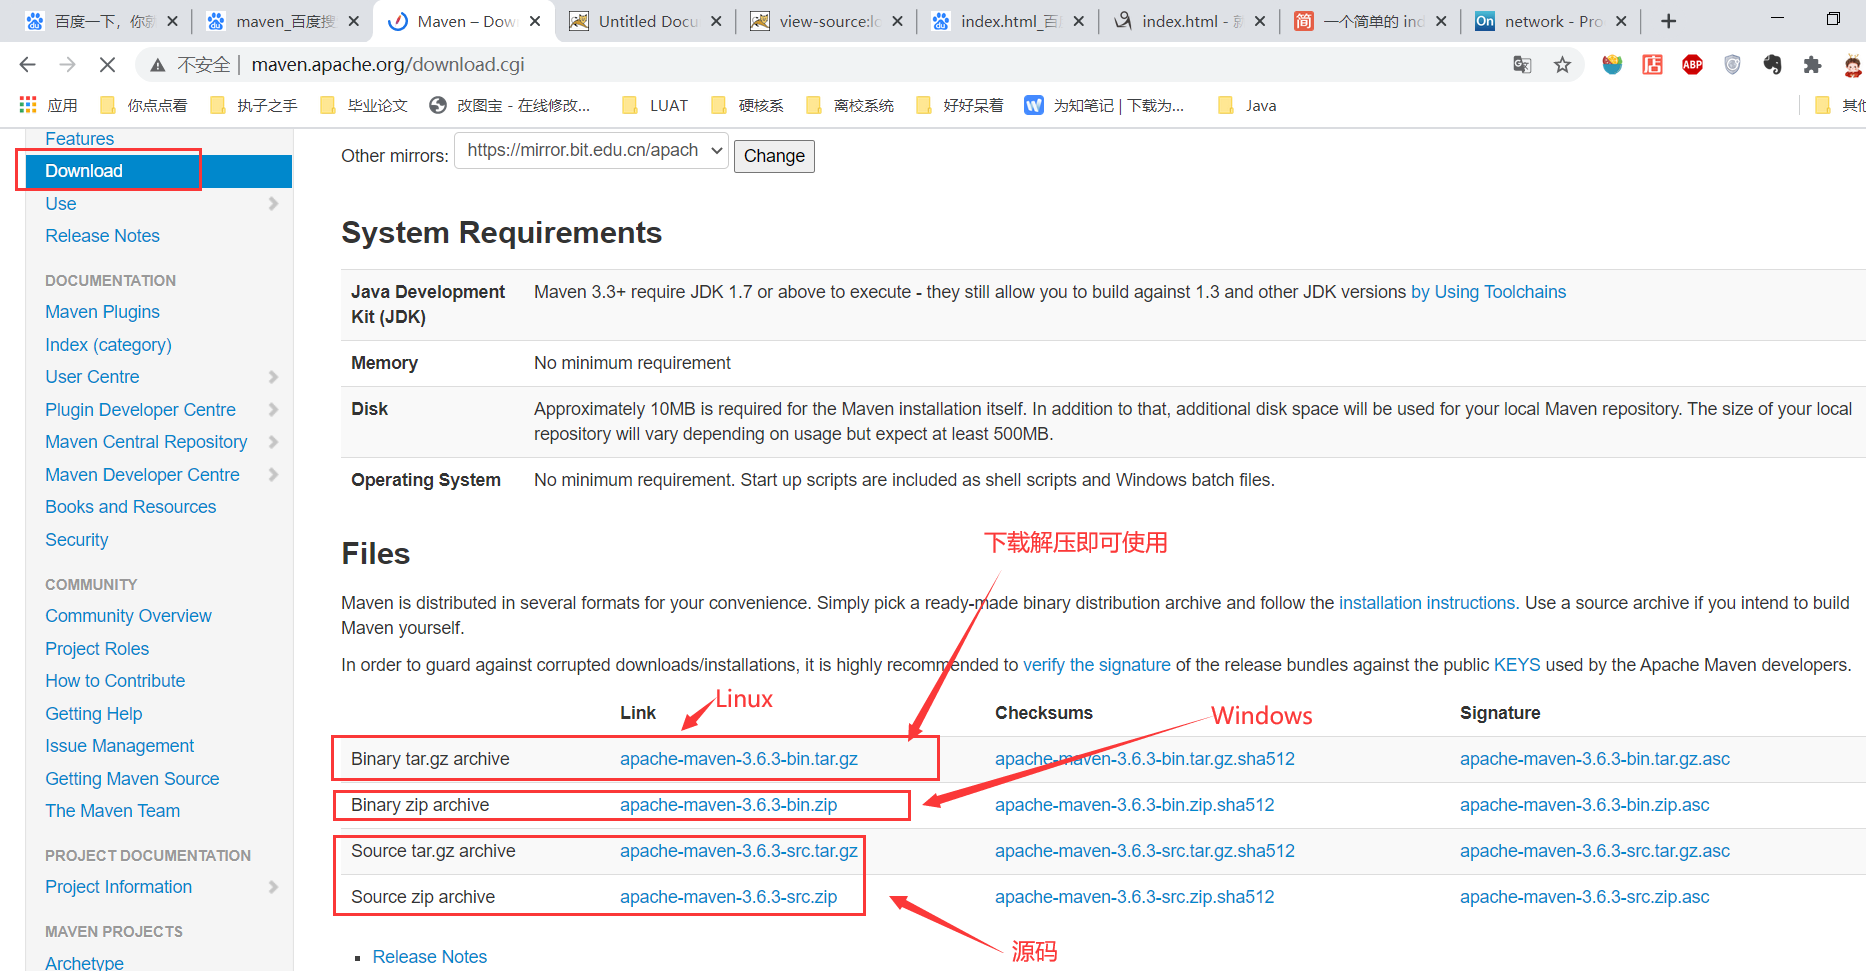Close the Maven – Download tab

(535, 21)
